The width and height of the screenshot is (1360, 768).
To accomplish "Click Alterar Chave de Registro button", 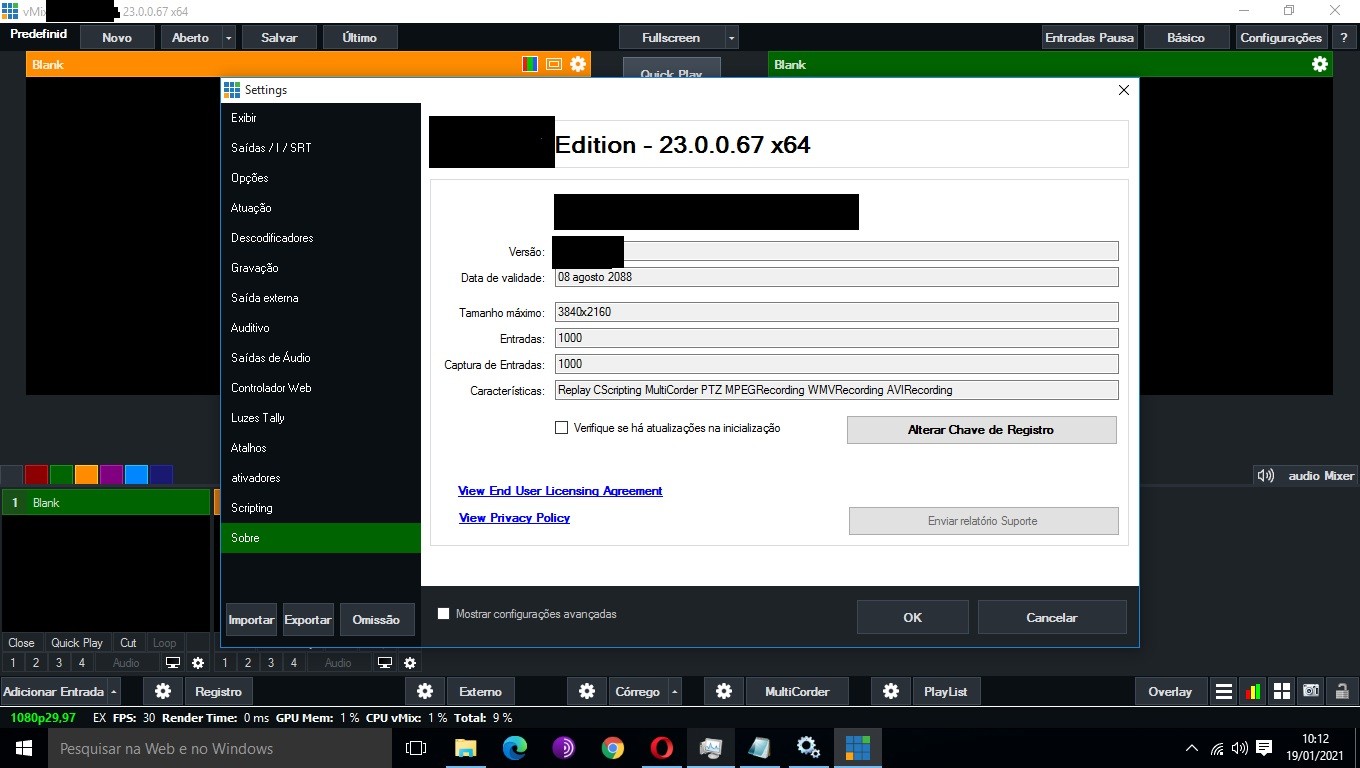I will pos(981,430).
